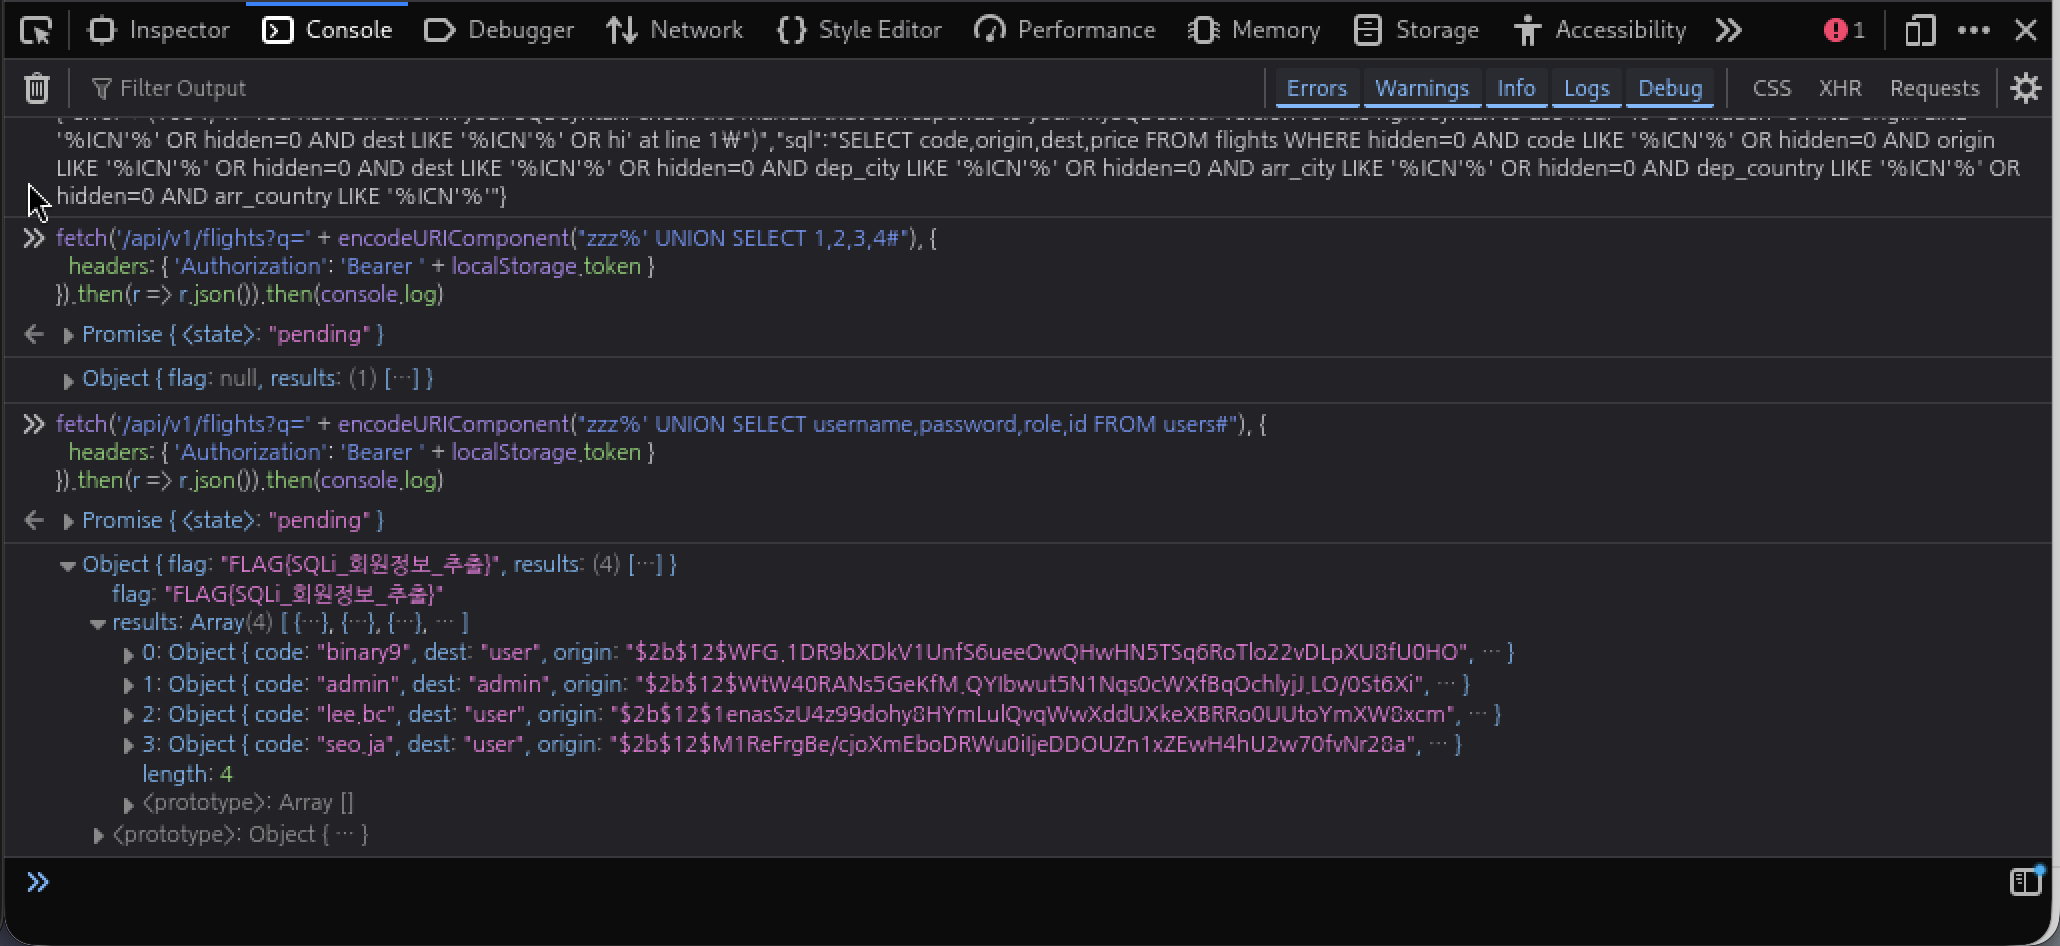Toggle the CSS filter
This screenshot has width=2060, height=946.
tap(1771, 88)
